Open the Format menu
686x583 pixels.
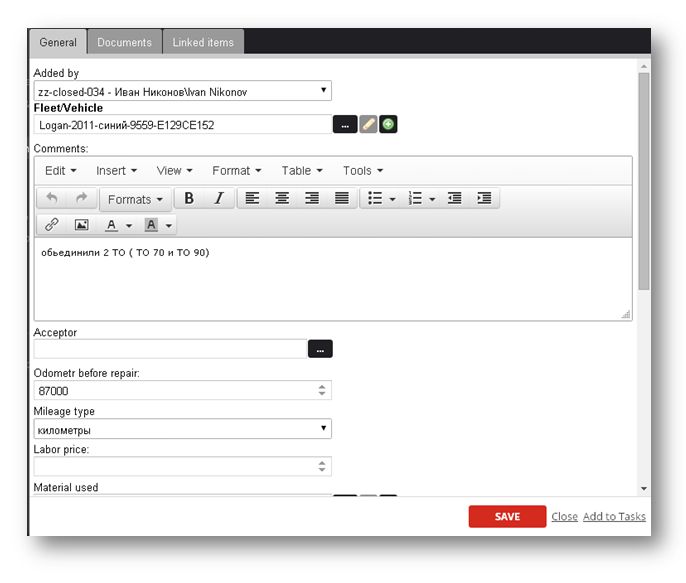(237, 171)
